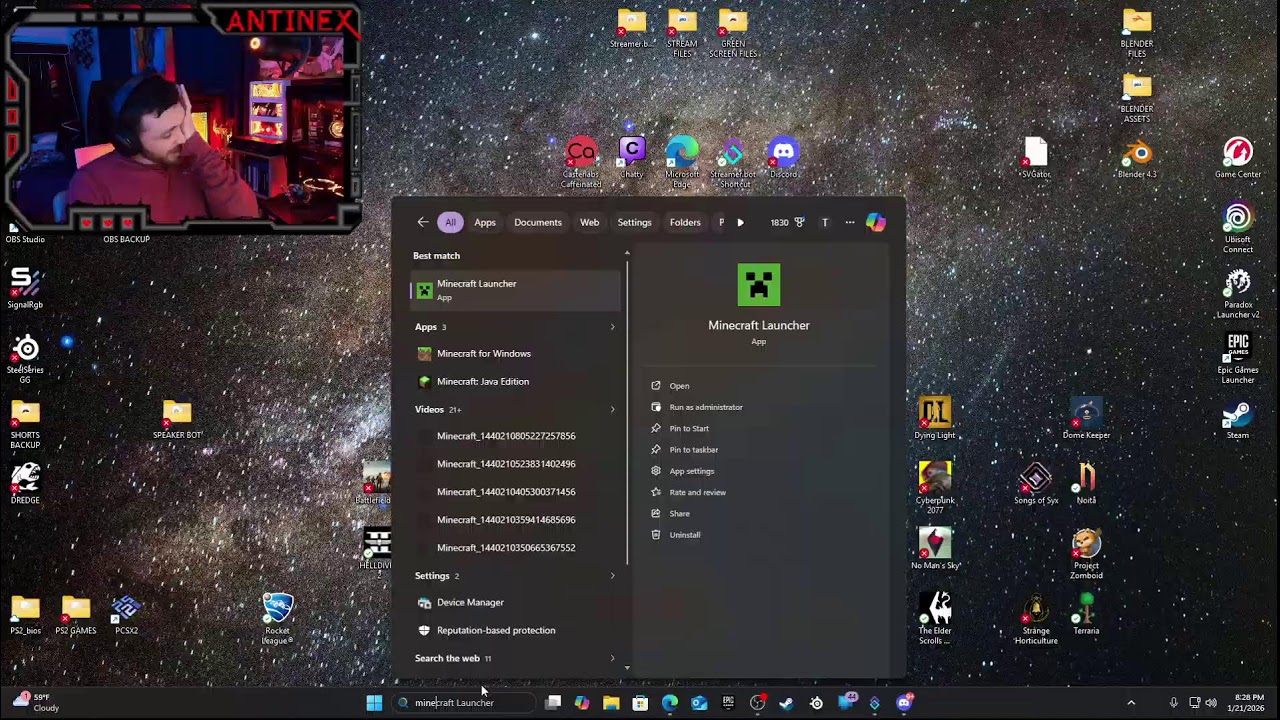The image size is (1280, 720).
Task: Click the taskbar search box
Action: click(463, 703)
